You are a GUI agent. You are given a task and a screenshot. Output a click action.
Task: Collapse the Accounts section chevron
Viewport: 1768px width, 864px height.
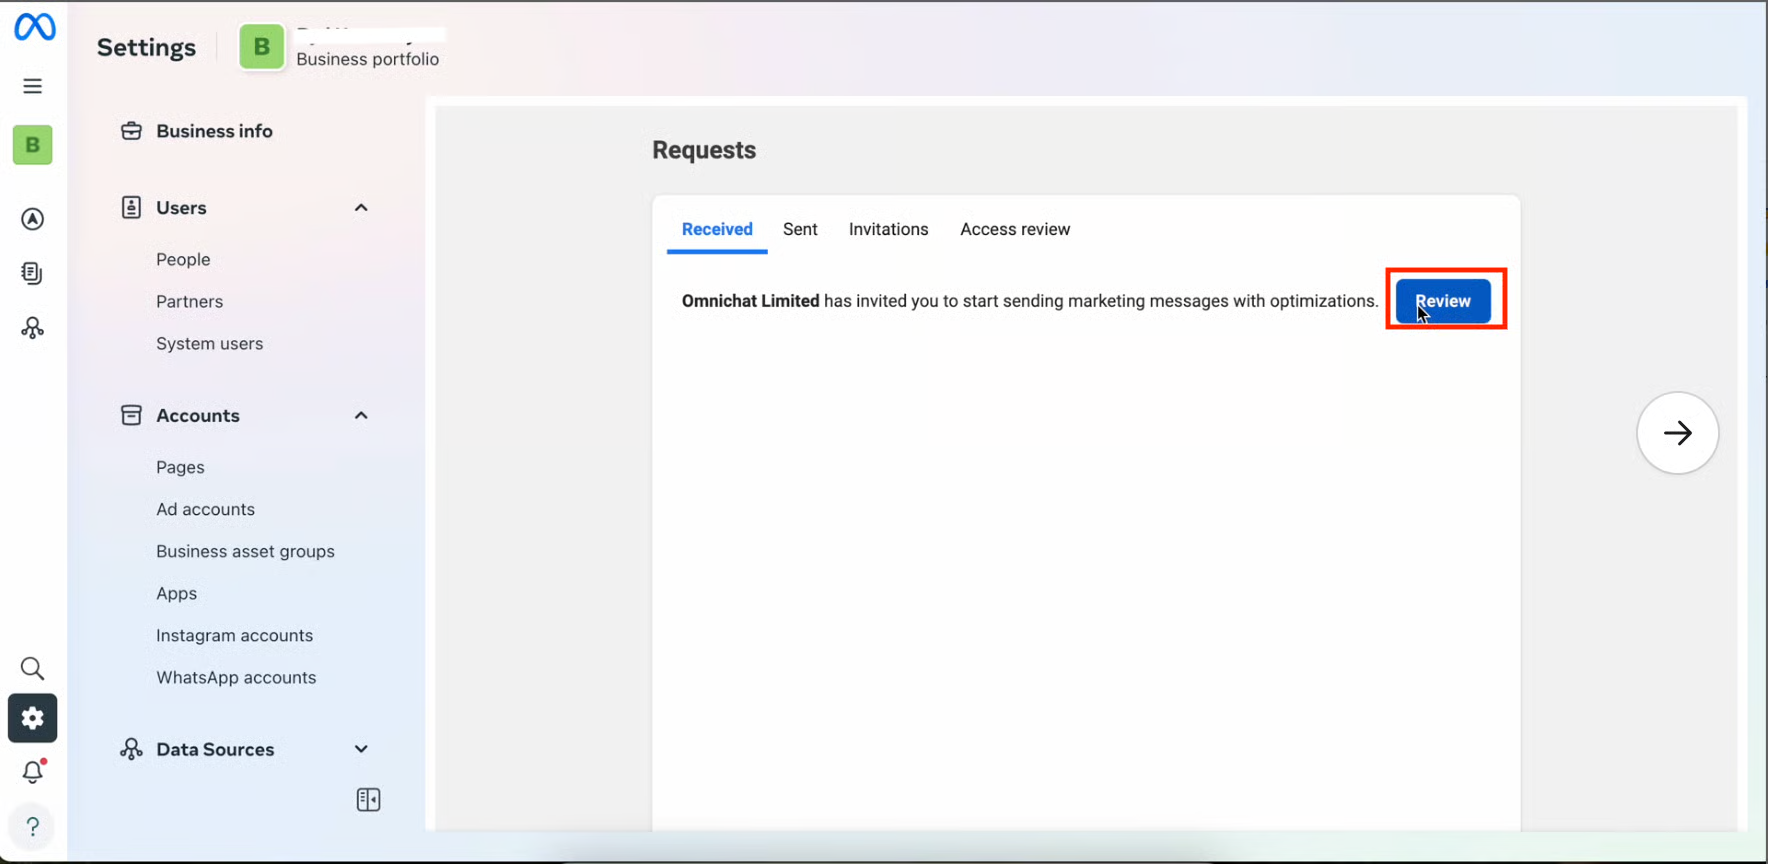361,416
